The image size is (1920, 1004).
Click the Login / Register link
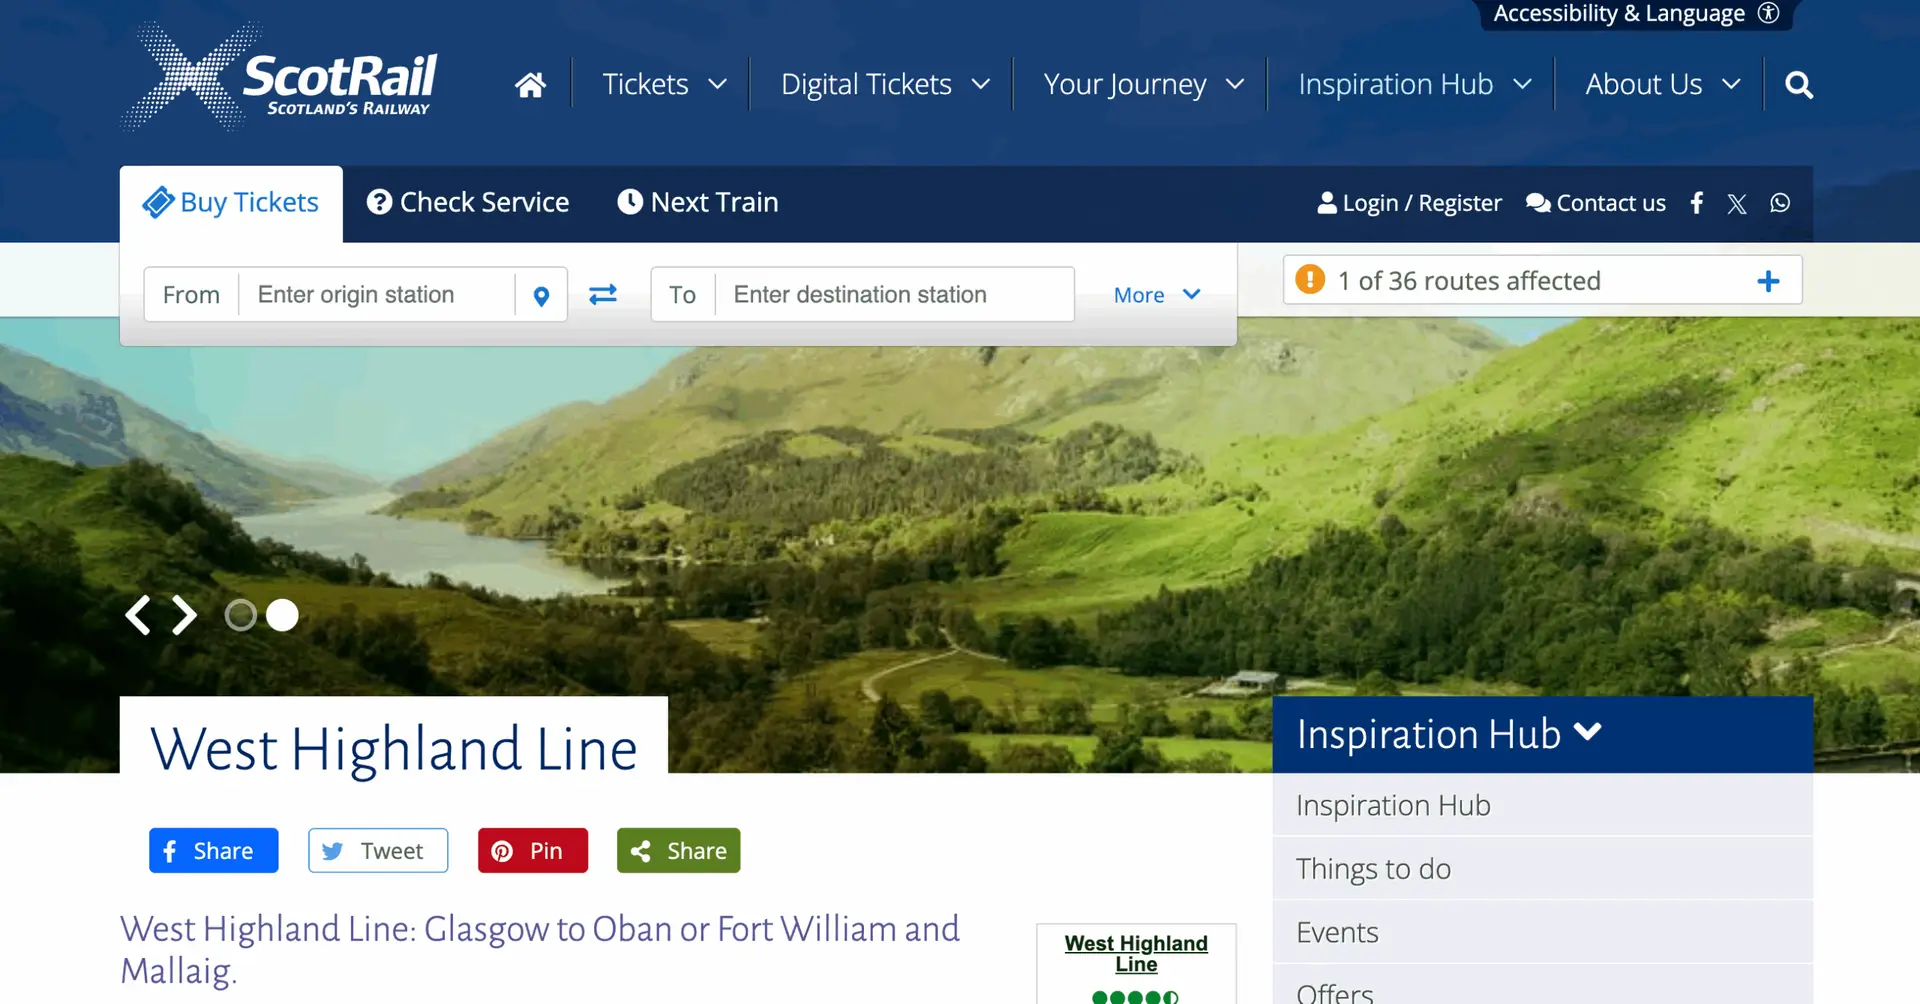1409,203
